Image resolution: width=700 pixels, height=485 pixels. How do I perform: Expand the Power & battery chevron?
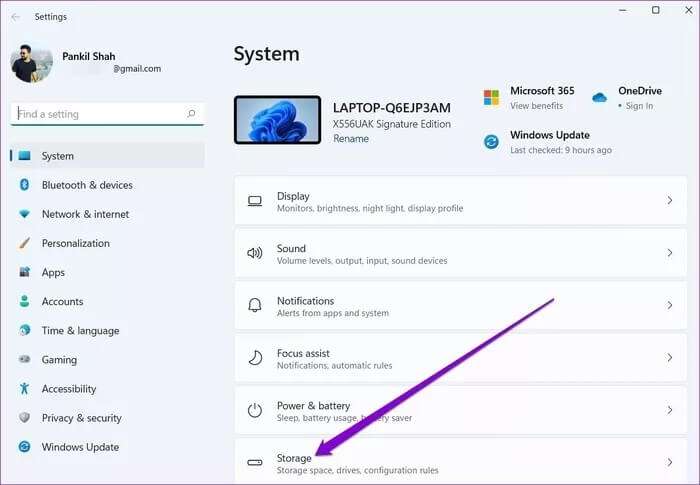(x=670, y=410)
